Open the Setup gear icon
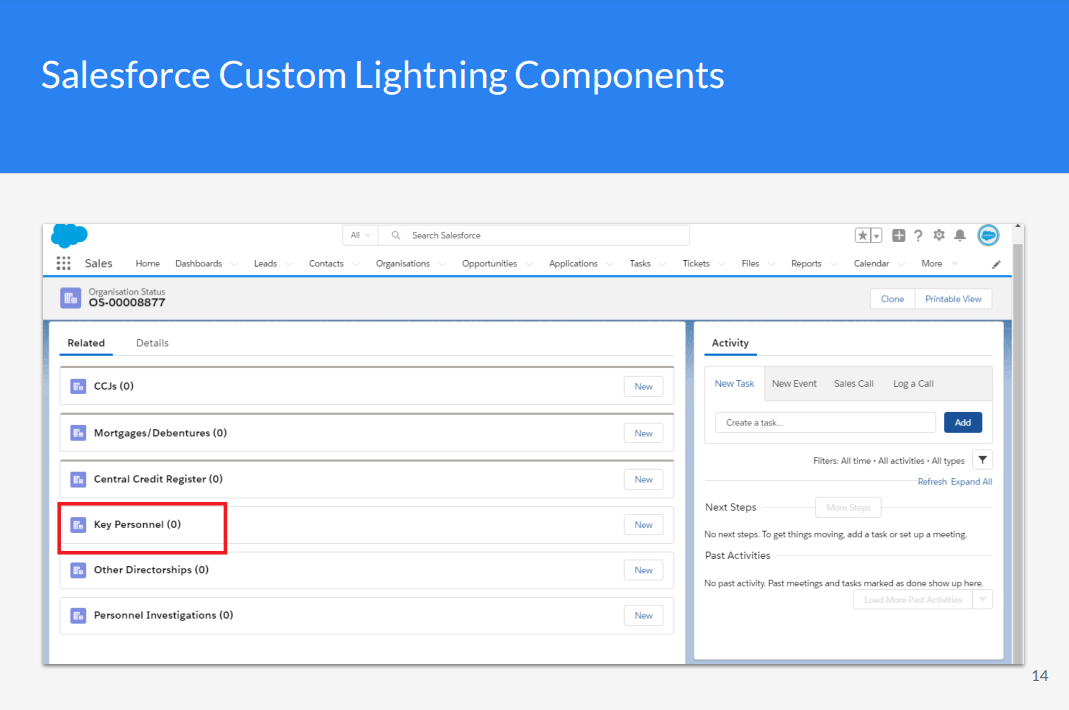This screenshot has height=710, width=1069. (x=939, y=235)
